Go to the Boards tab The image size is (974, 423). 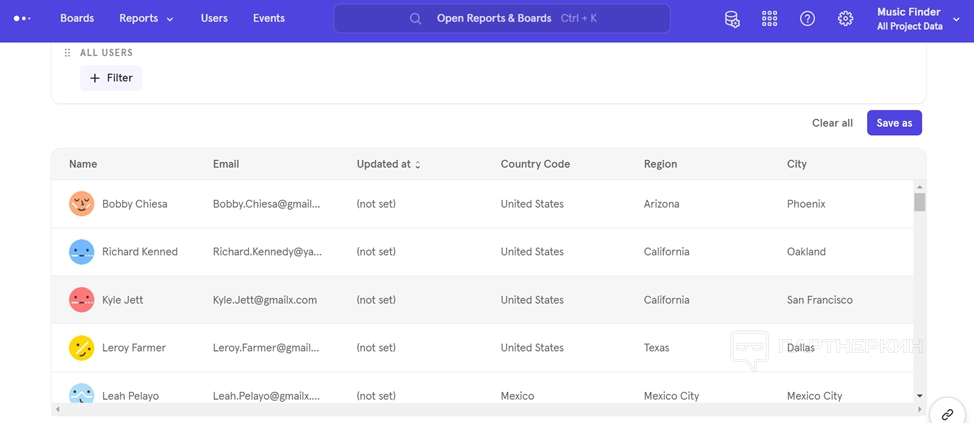[x=77, y=19]
